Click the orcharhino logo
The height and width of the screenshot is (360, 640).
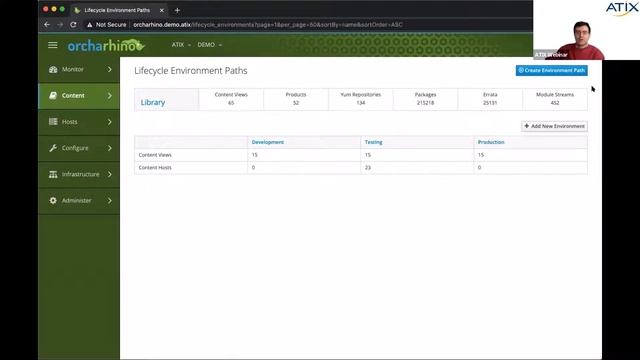pos(106,45)
